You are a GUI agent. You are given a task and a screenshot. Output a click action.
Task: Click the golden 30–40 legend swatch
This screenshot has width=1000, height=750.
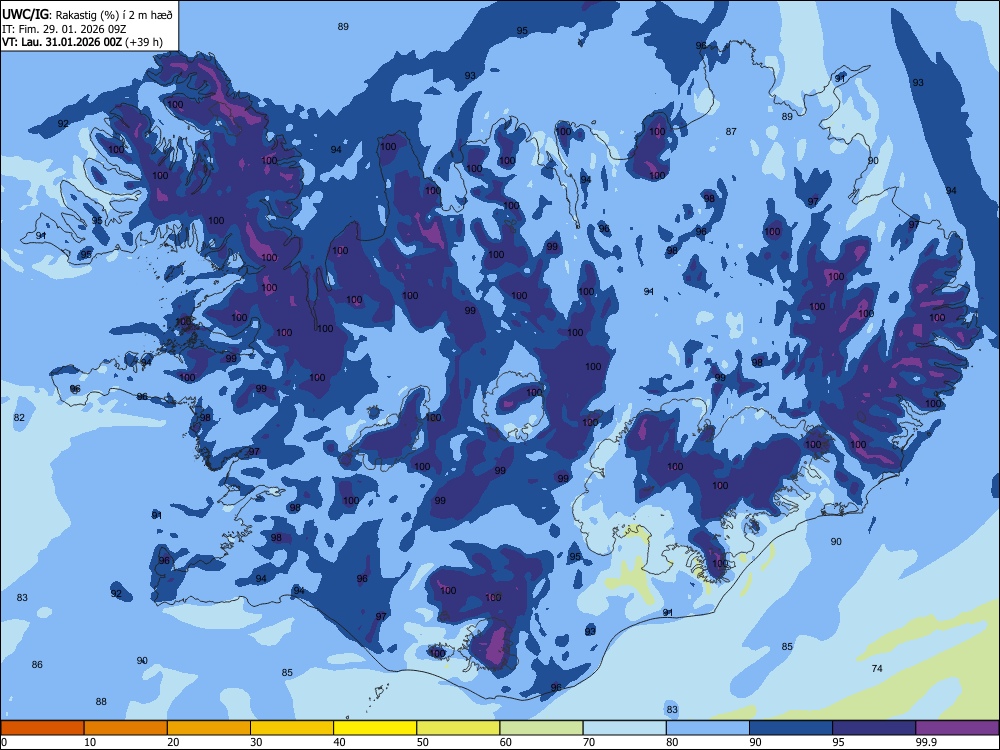pyautogui.click(x=292, y=728)
